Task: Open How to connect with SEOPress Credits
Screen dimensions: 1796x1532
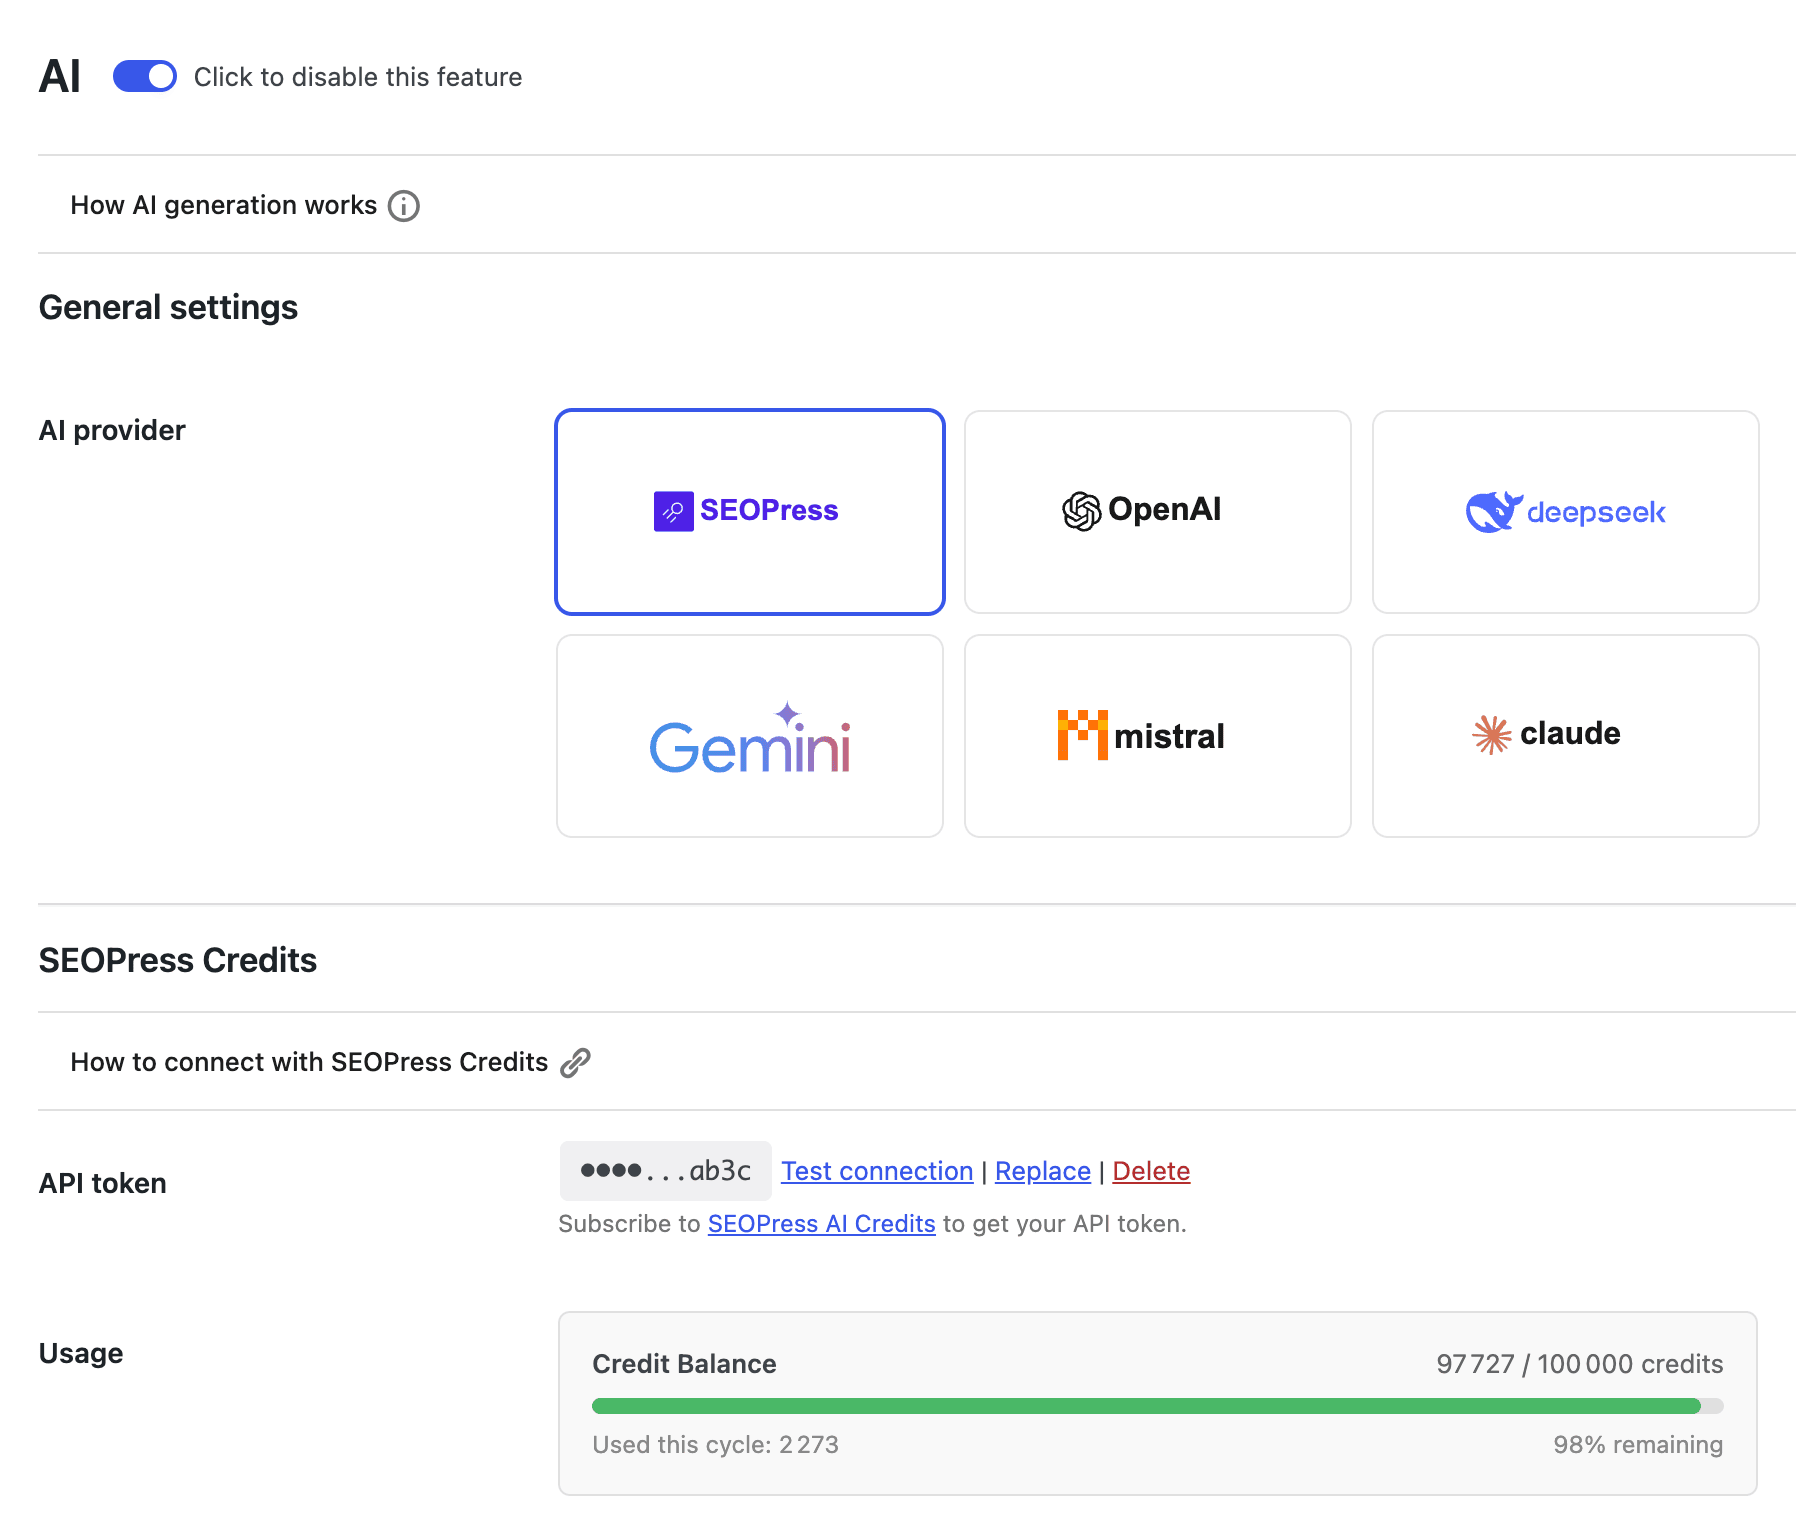Action: pos(309,1062)
